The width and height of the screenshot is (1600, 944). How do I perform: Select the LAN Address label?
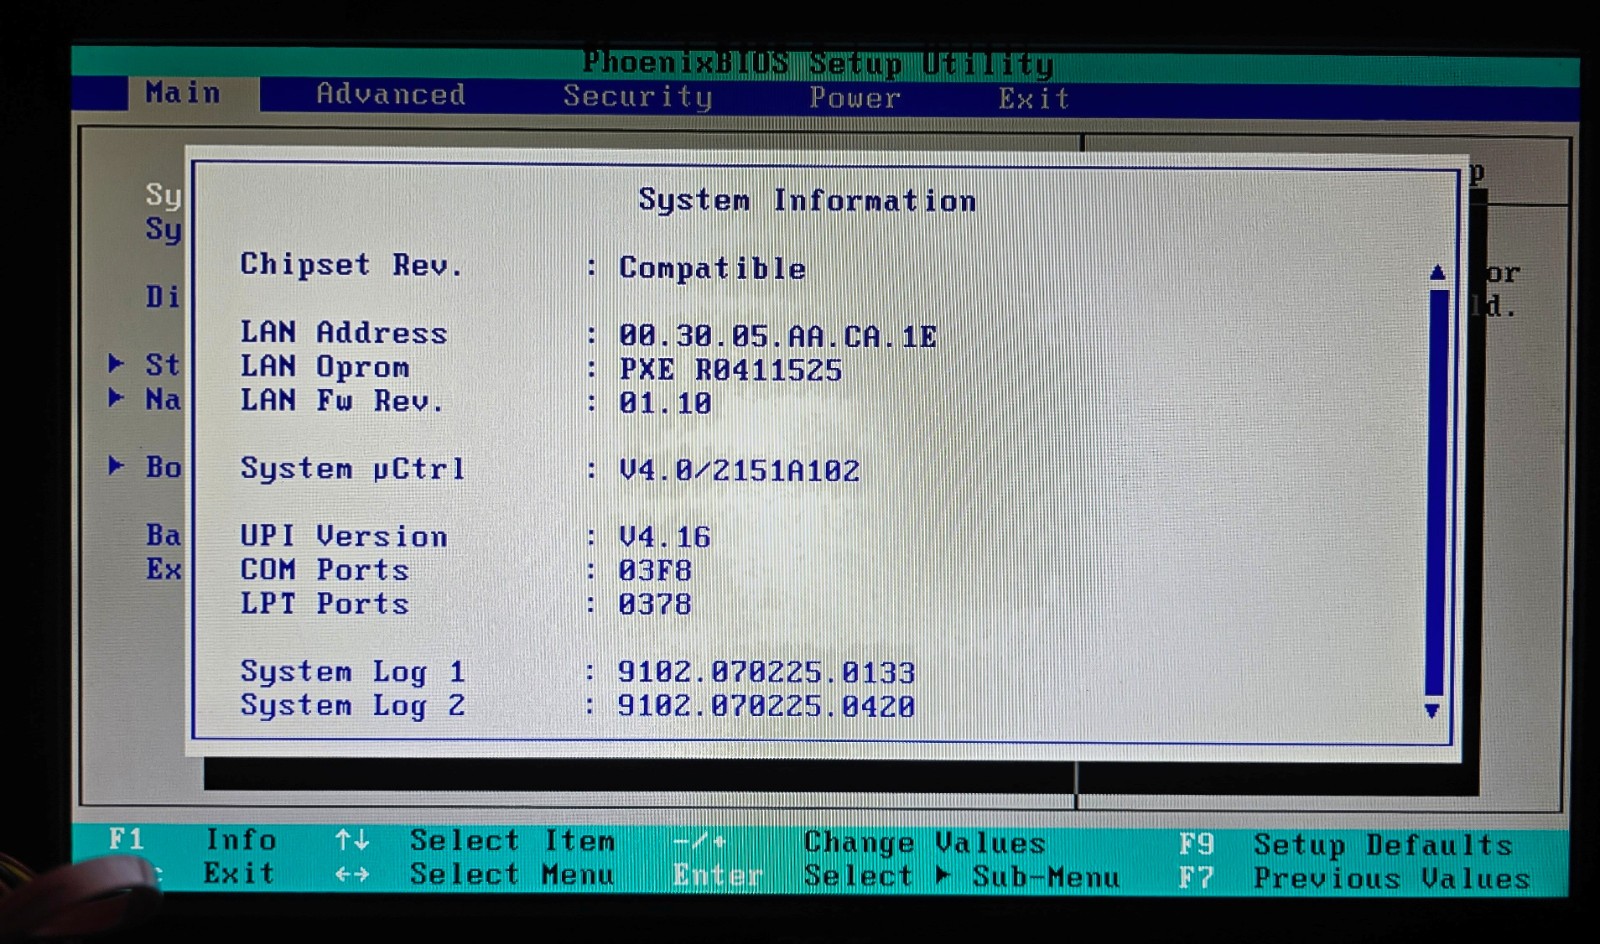343,332
